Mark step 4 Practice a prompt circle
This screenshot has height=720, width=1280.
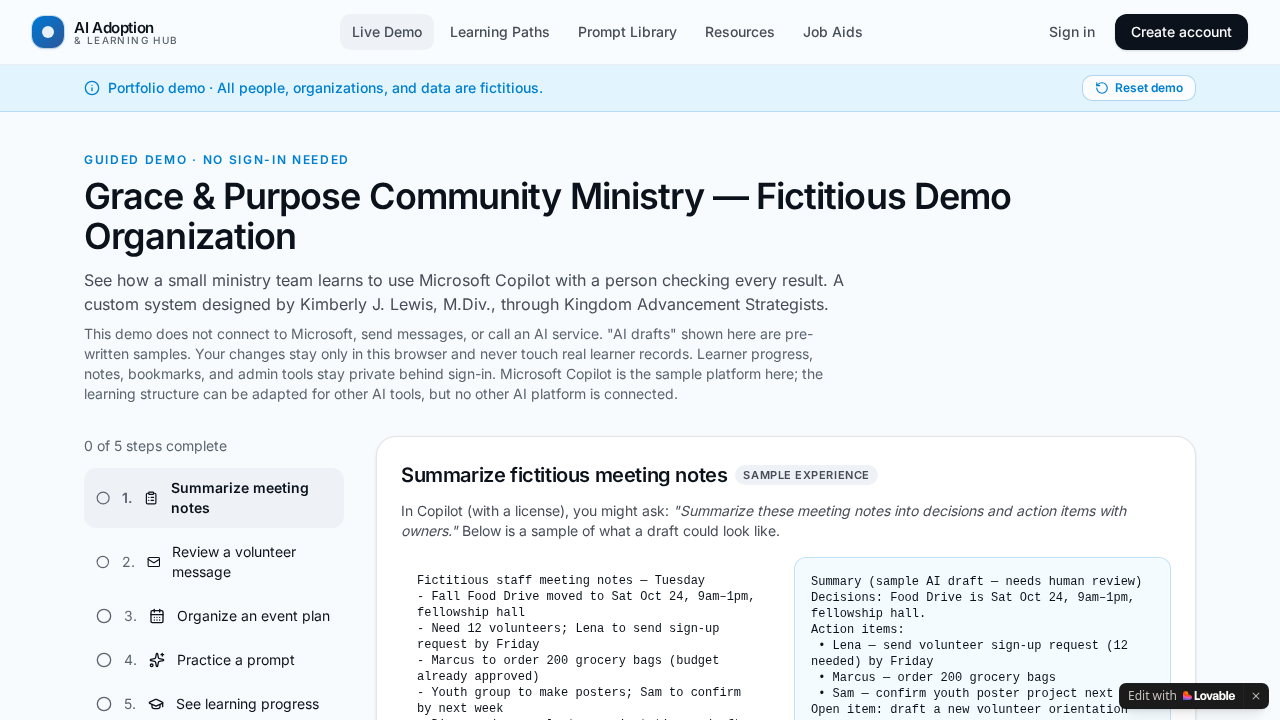[x=104, y=660]
